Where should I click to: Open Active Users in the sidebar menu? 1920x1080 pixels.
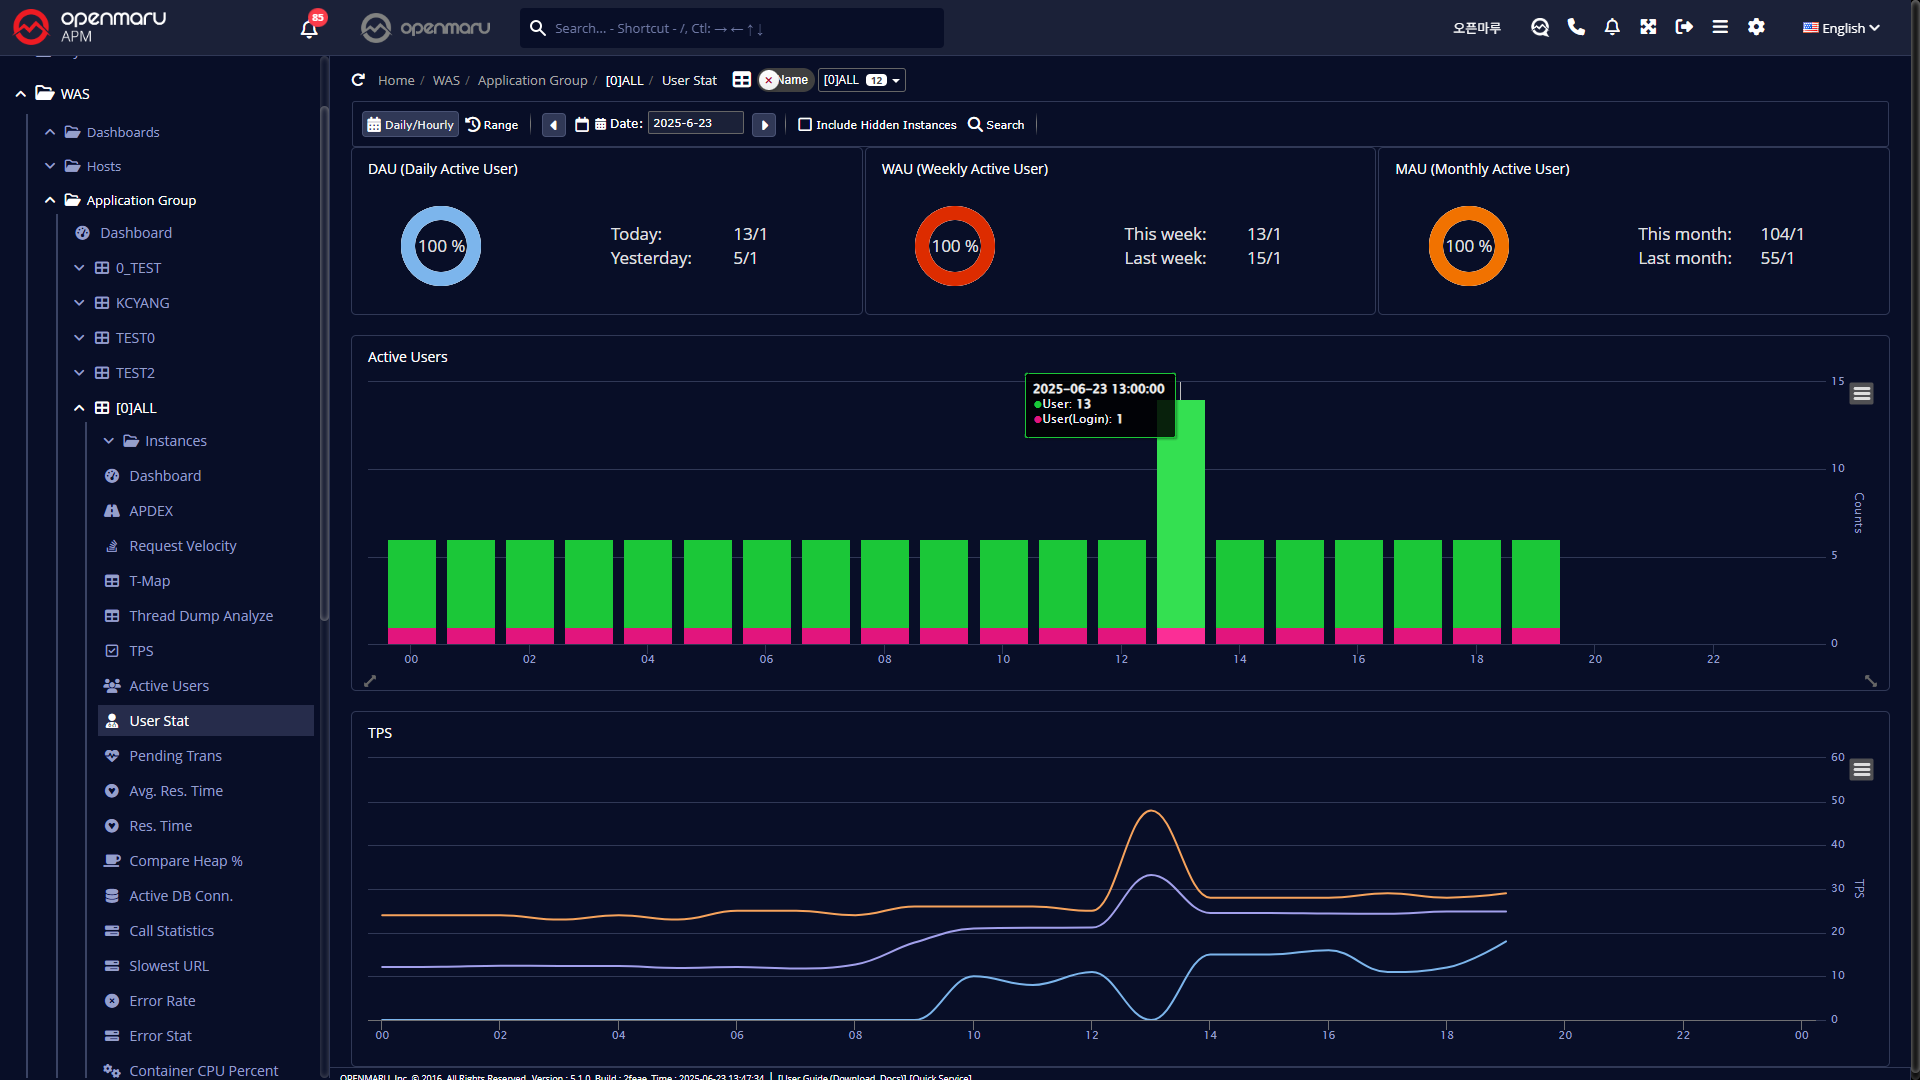pos(168,686)
